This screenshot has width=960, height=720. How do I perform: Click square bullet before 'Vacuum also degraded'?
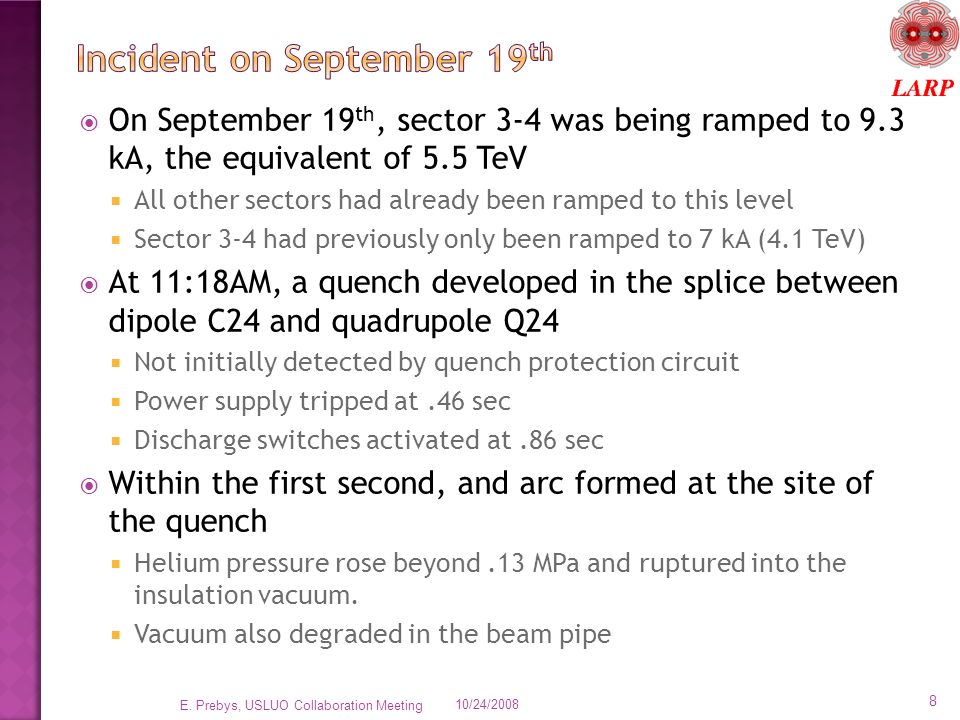tap(116, 635)
